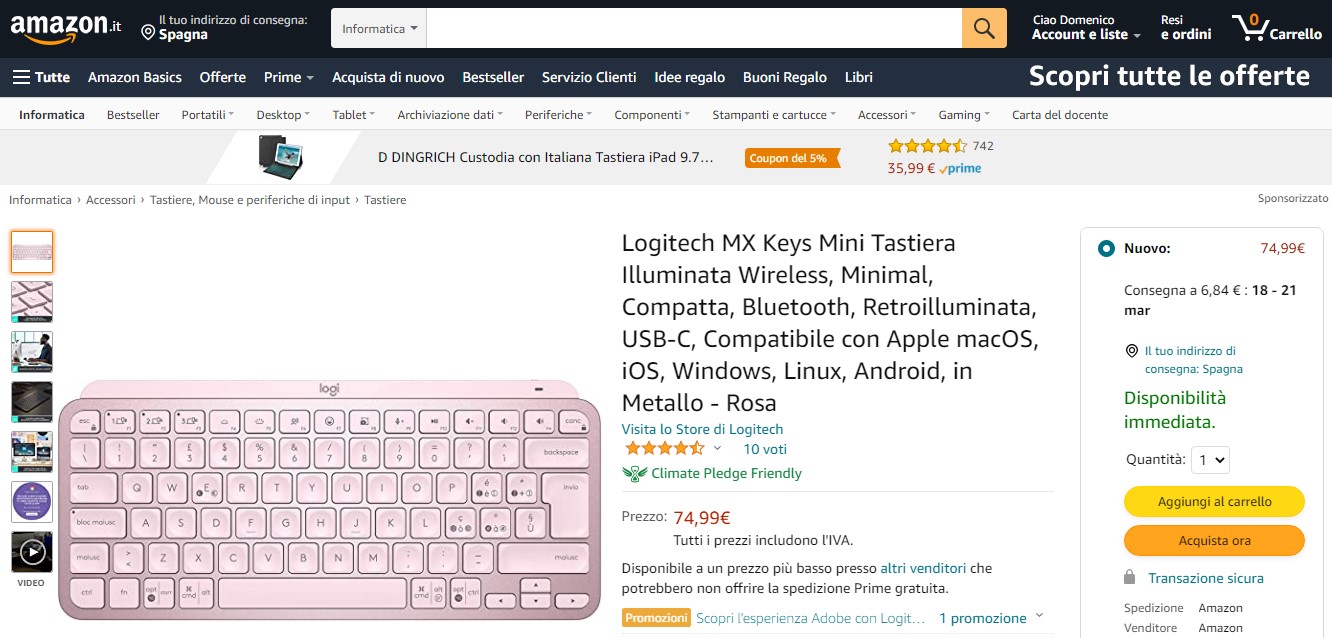Click in the search text field

coord(694,28)
